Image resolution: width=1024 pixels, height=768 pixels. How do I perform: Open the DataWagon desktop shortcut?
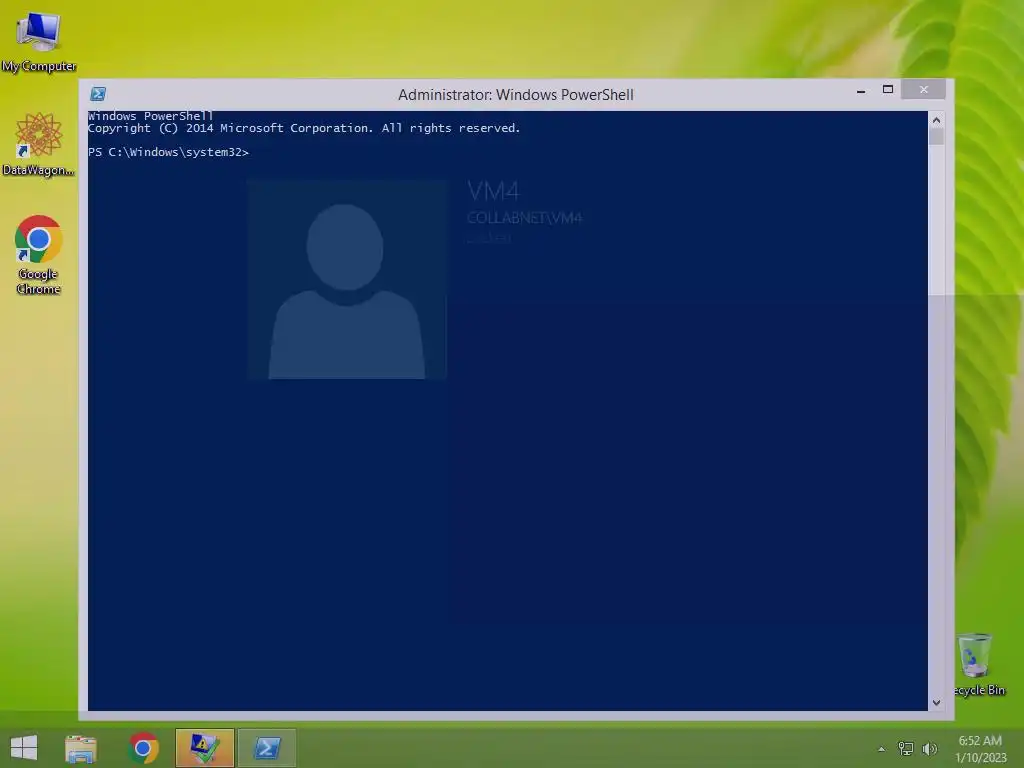click(39, 144)
